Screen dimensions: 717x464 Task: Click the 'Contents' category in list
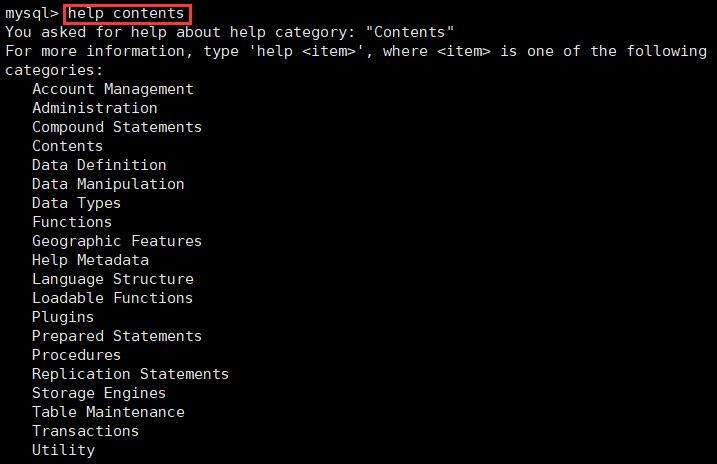pos(67,146)
